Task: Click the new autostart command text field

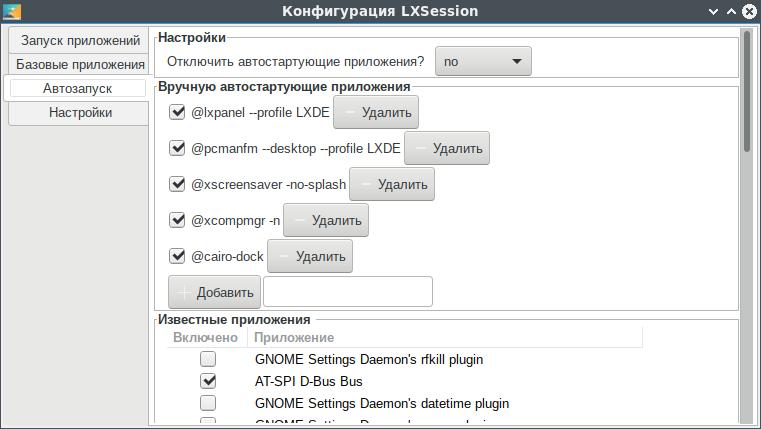Action: 347,292
